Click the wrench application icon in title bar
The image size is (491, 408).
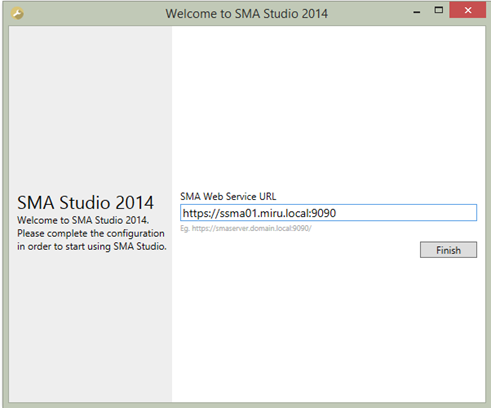(17, 14)
